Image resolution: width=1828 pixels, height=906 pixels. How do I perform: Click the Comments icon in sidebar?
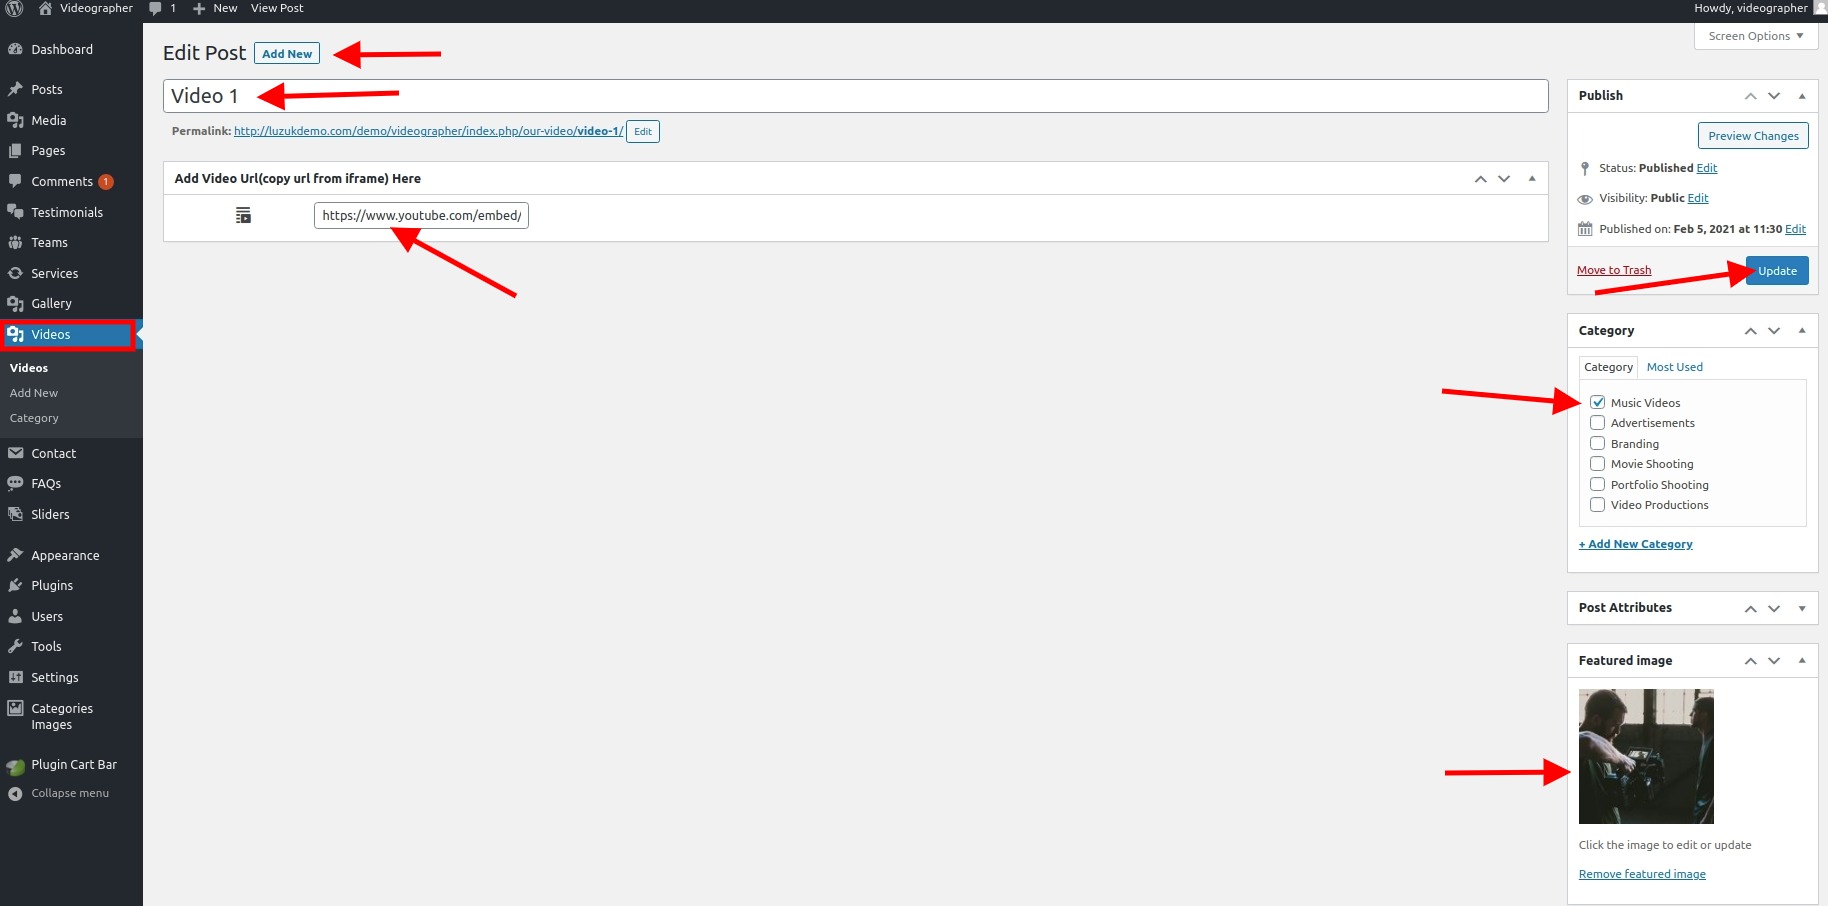tap(15, 181)
